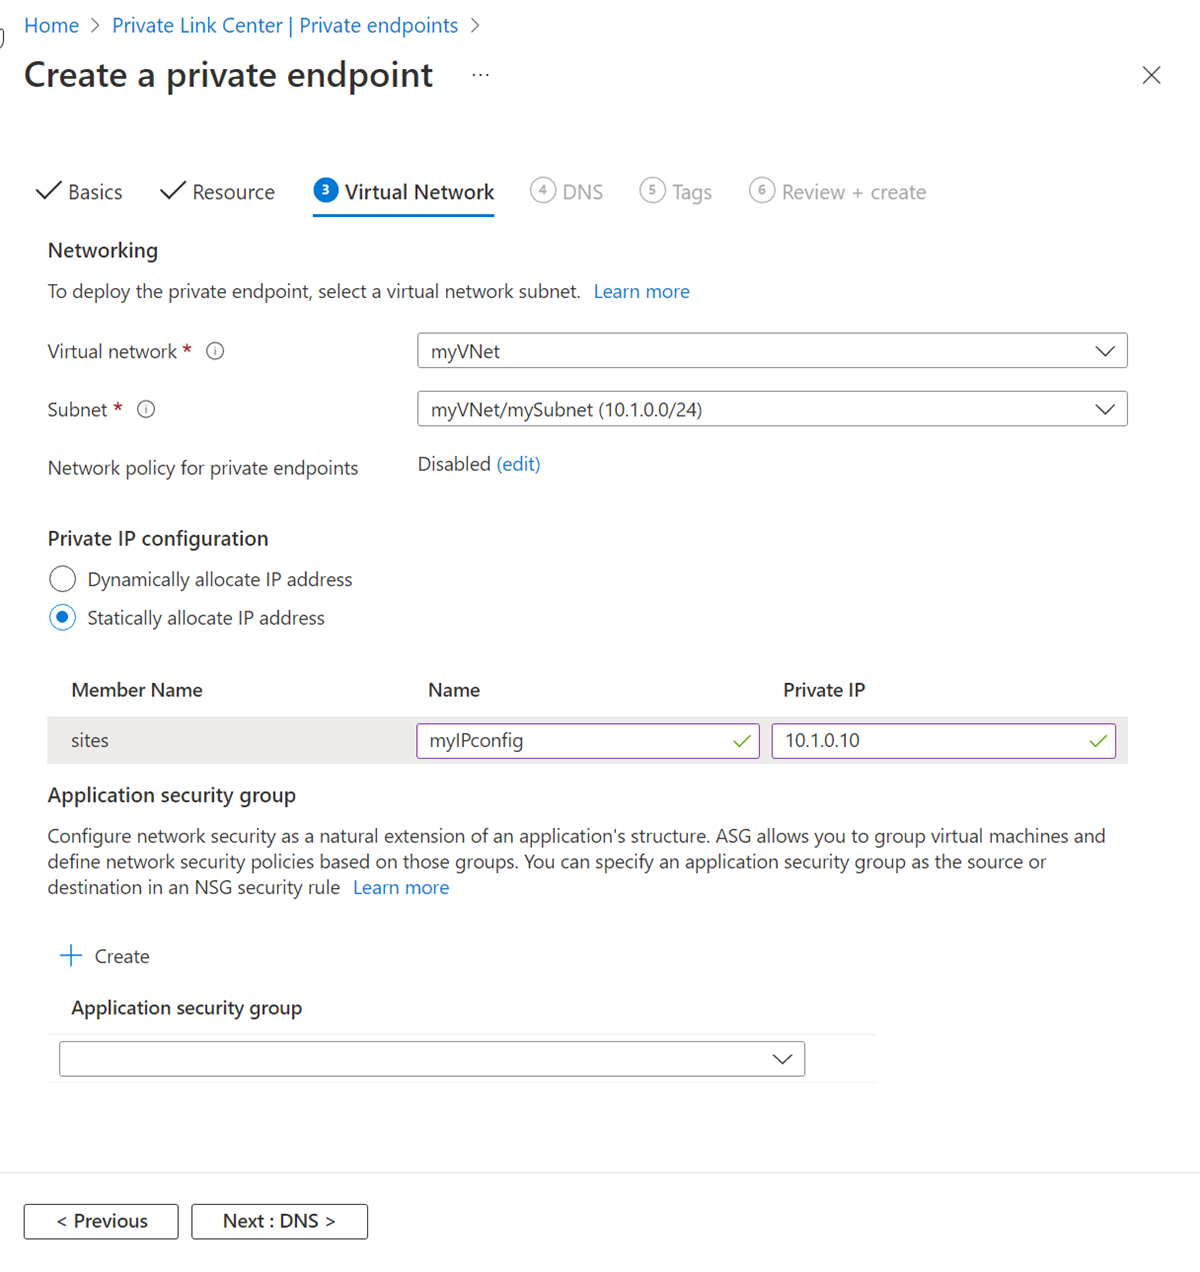Switch to the Basics tab

click(80, 192)
